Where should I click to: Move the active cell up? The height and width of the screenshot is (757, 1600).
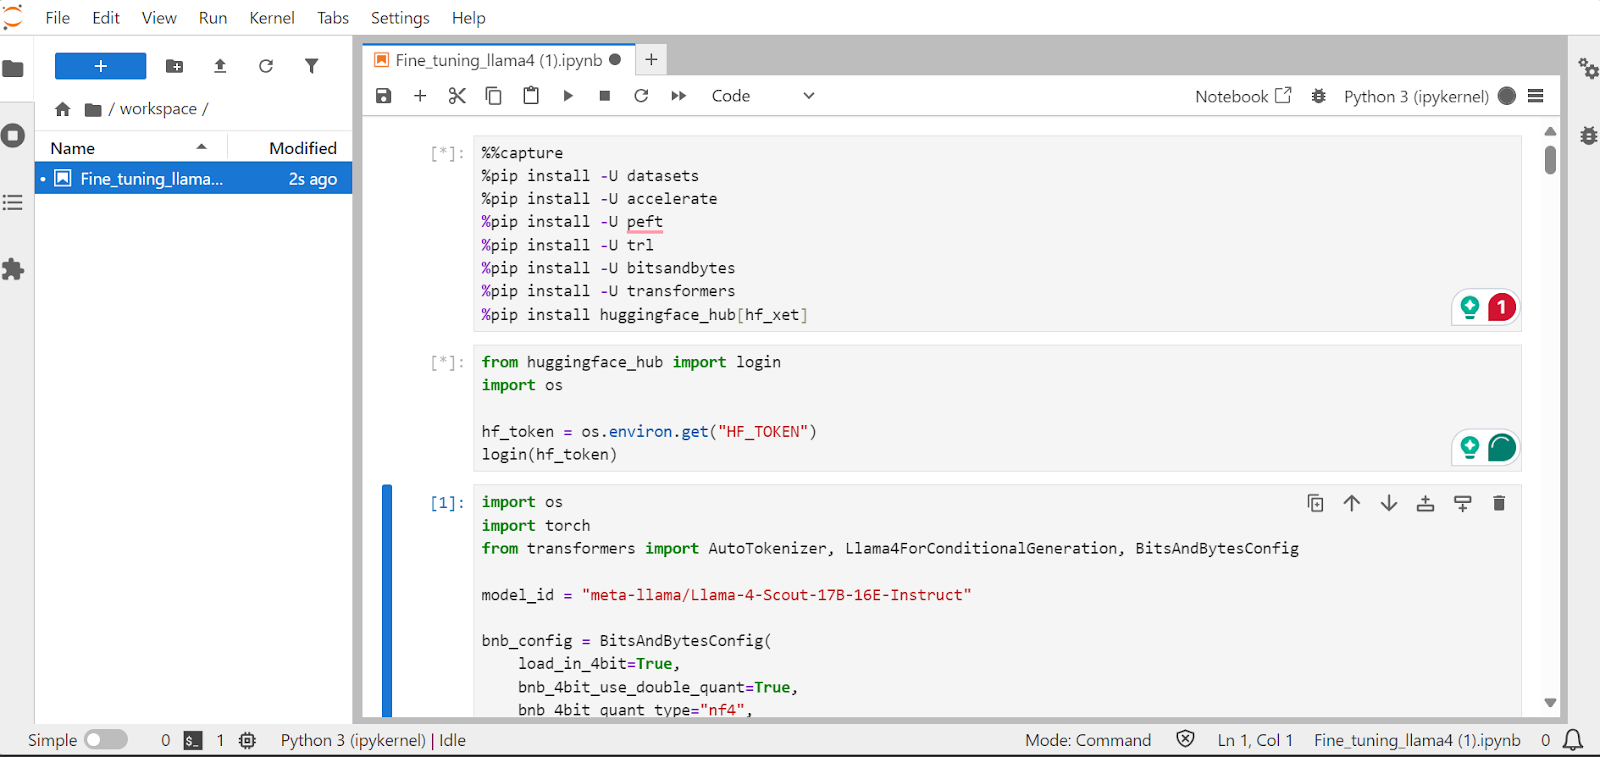[1352, 503]
